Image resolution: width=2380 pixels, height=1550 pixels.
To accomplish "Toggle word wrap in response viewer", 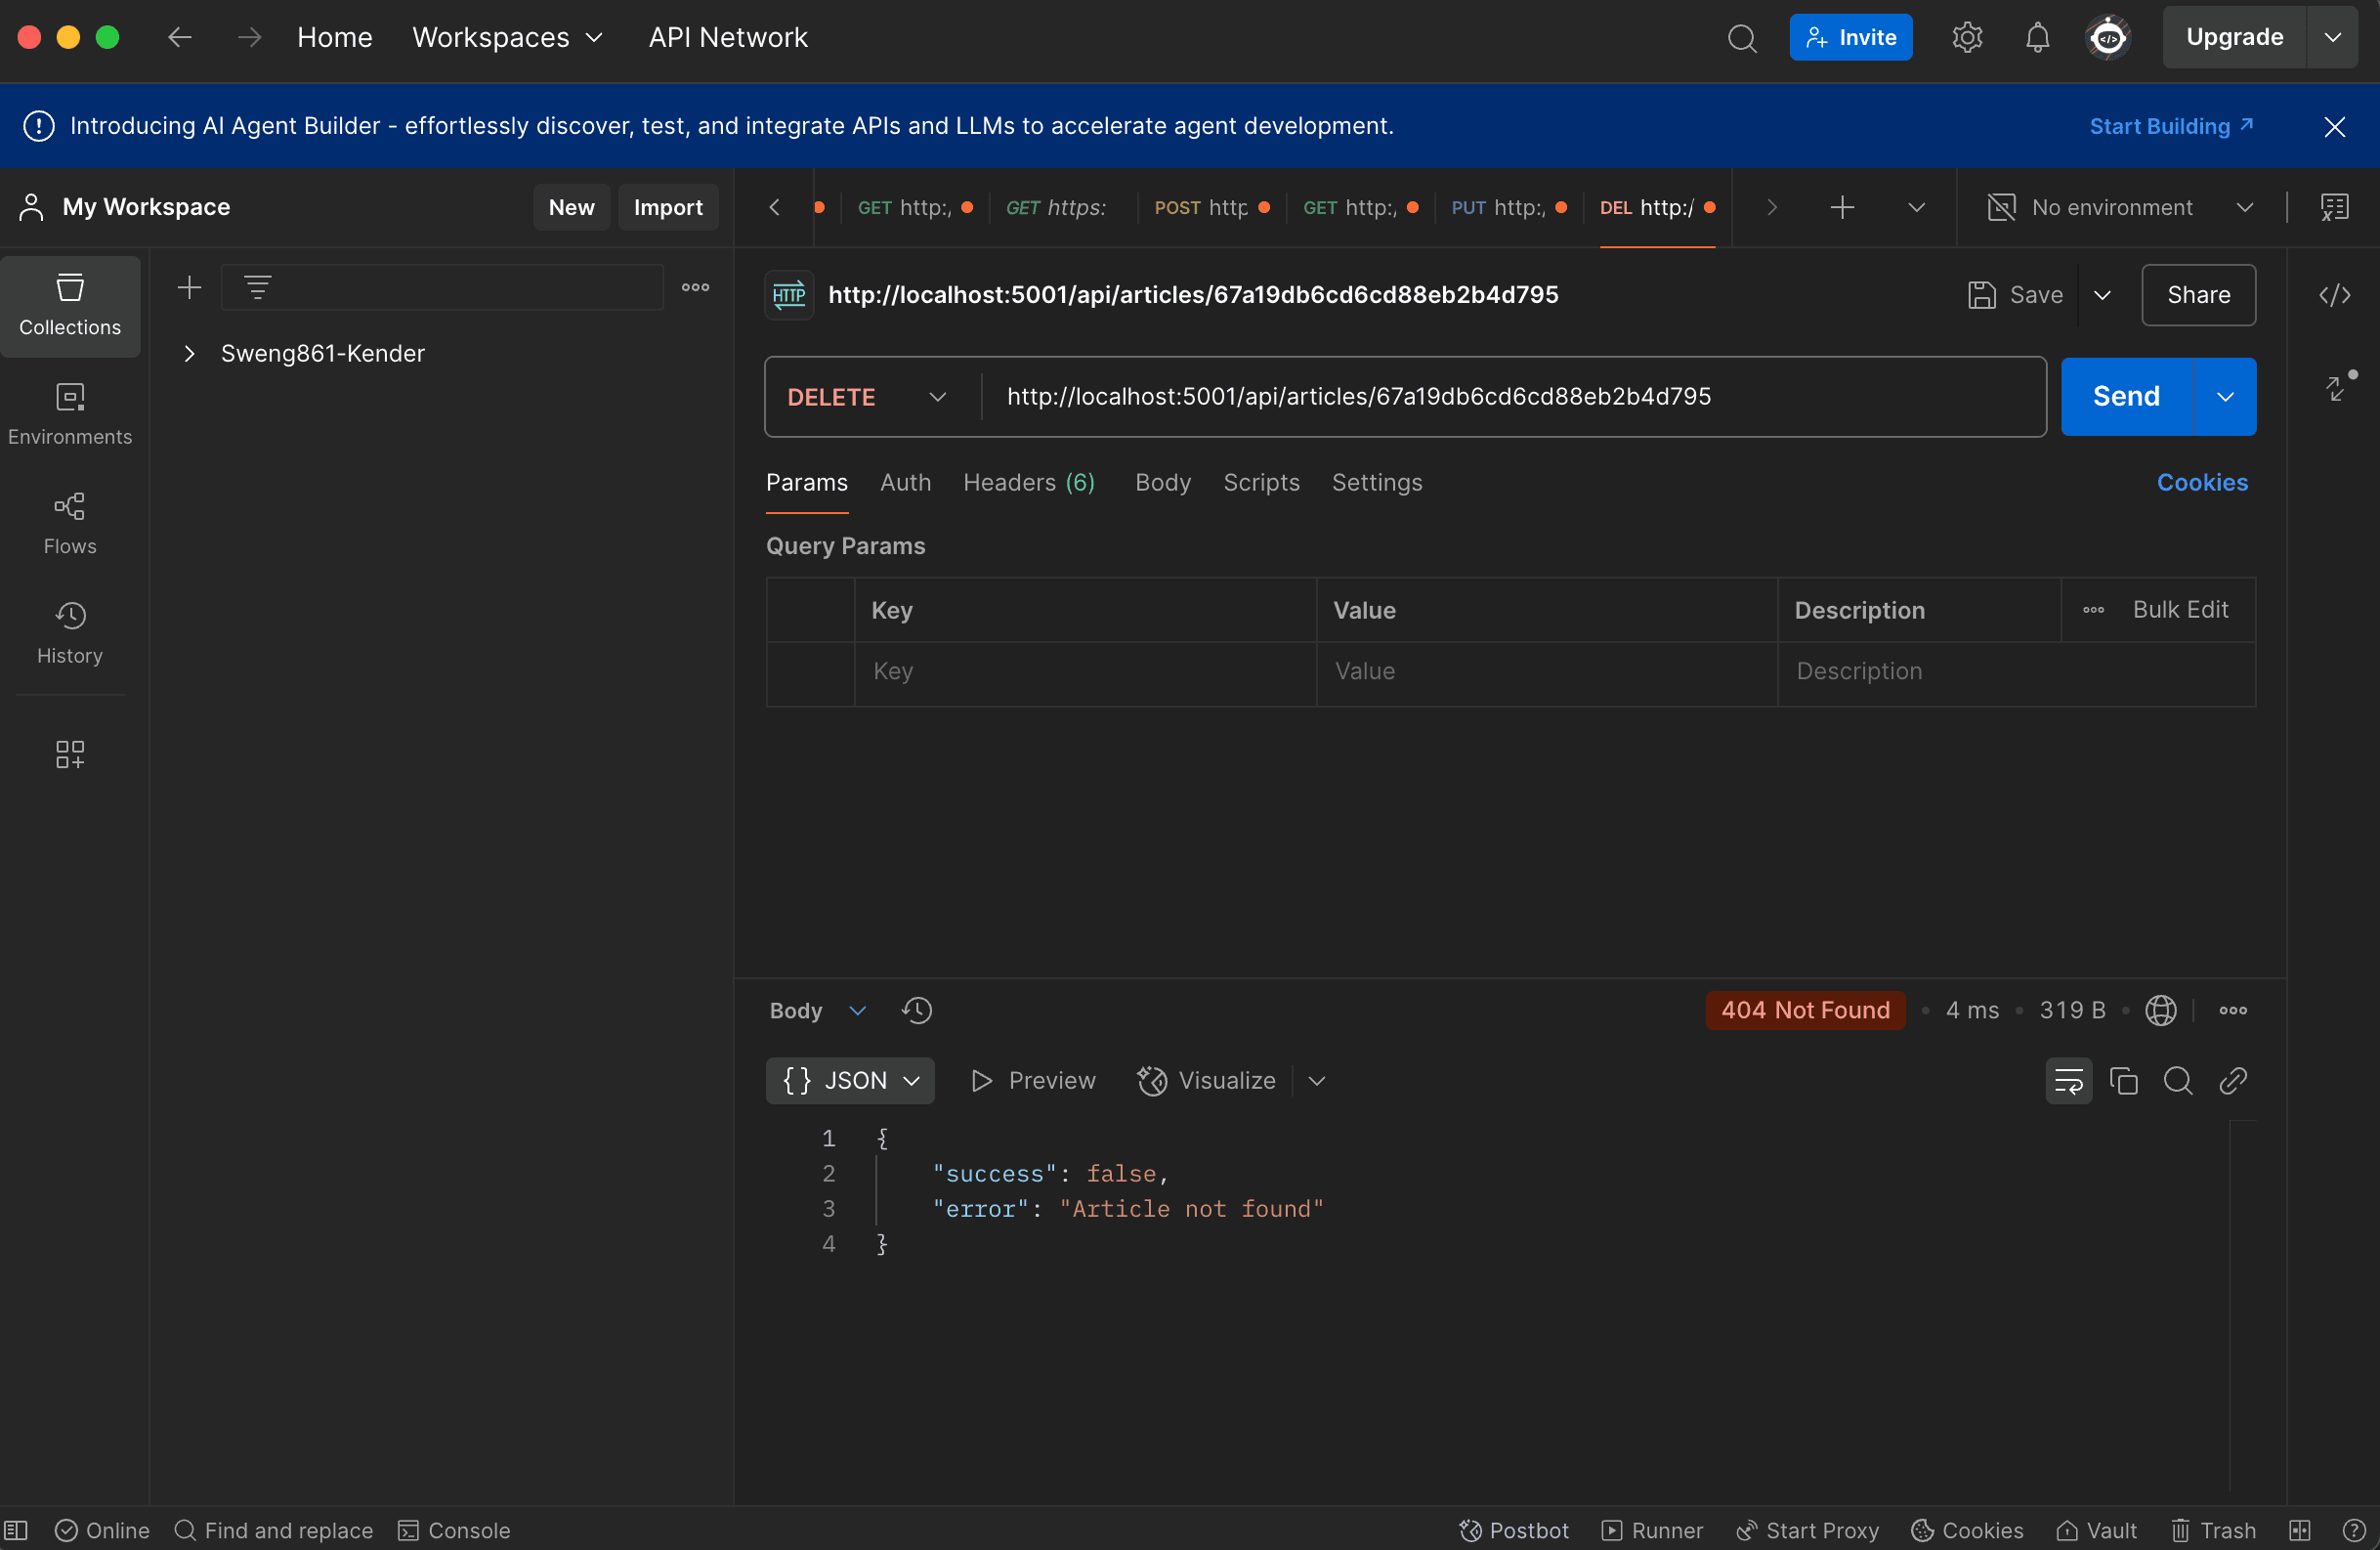I will [2068, 1081].
